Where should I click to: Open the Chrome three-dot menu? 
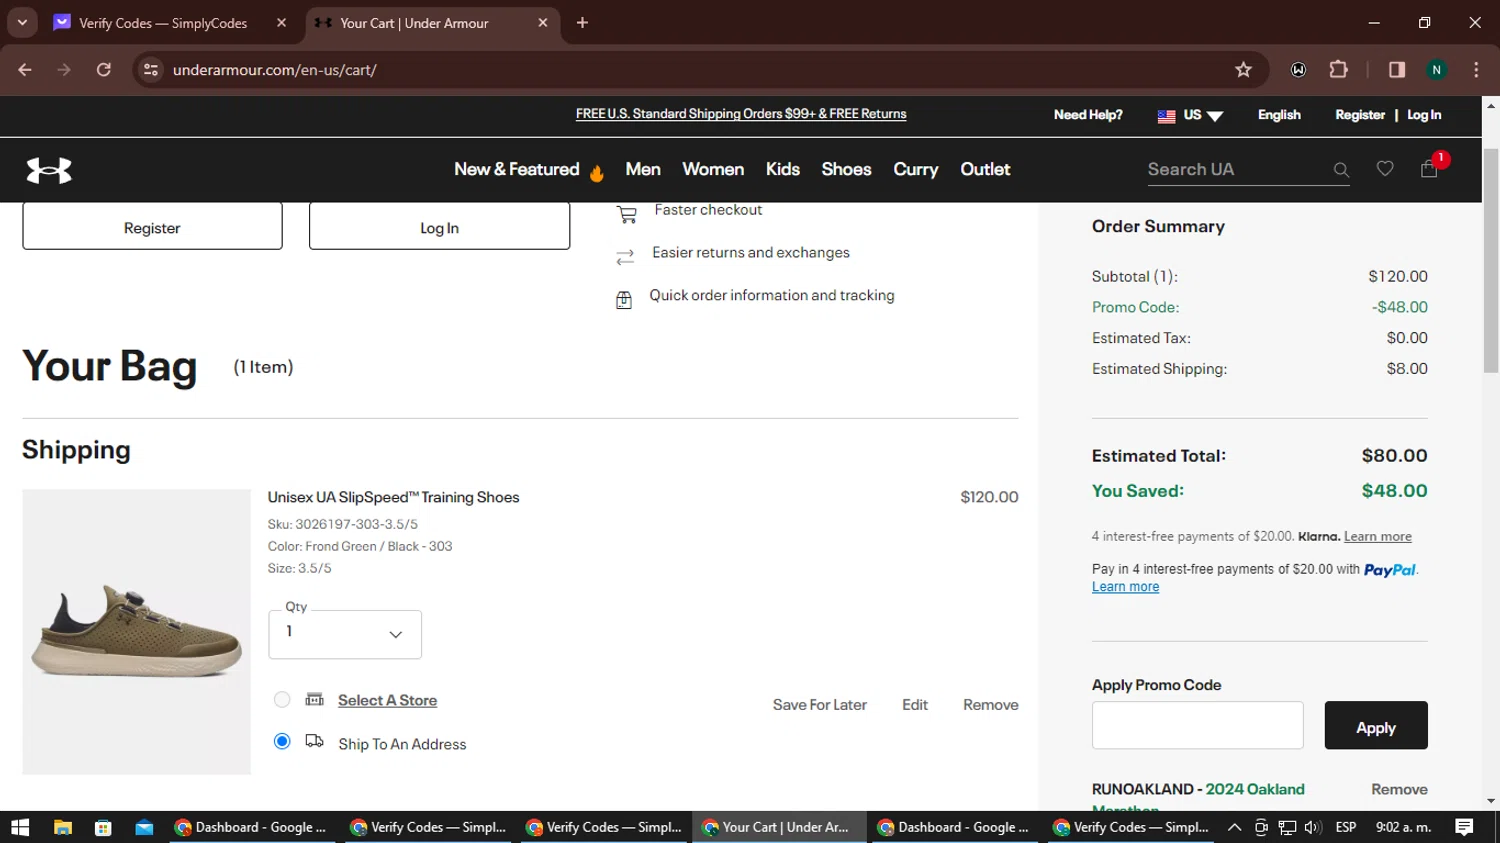pyautogui.click(x=1476, y=69)
